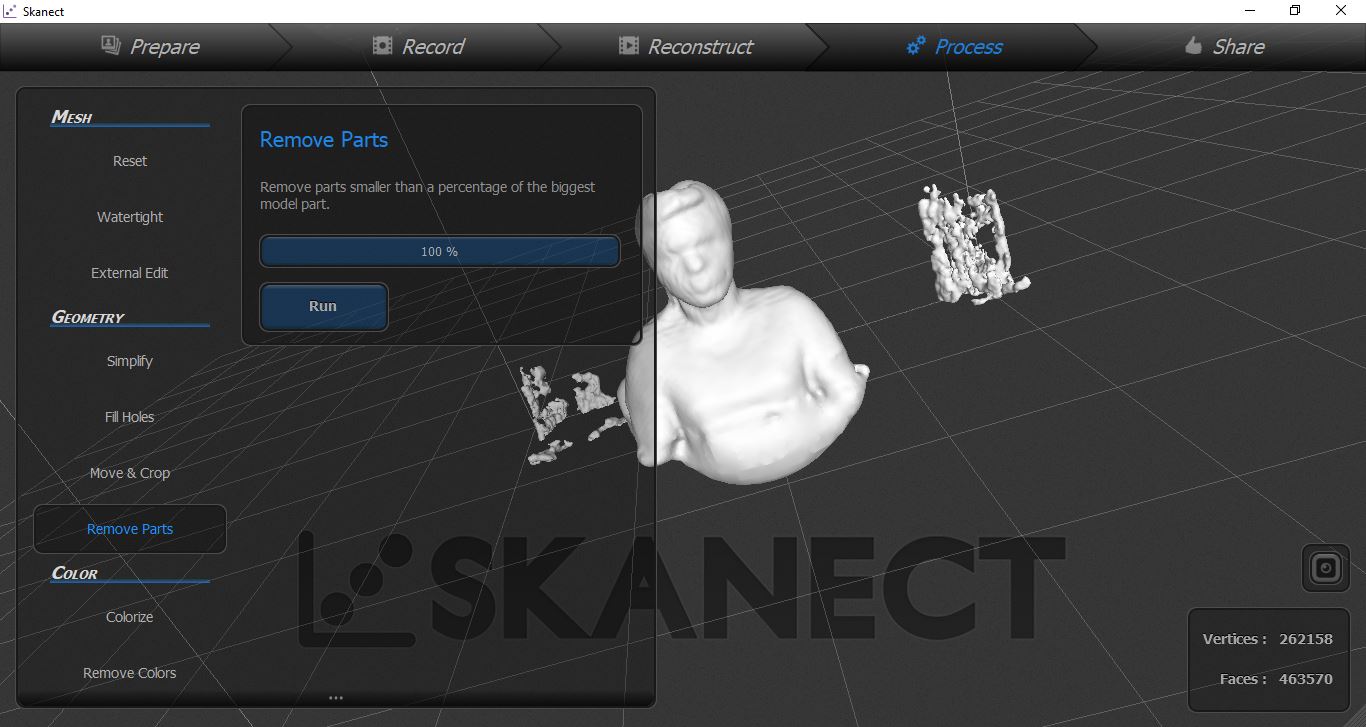Click the Geometry section header

tap(88, 317)
